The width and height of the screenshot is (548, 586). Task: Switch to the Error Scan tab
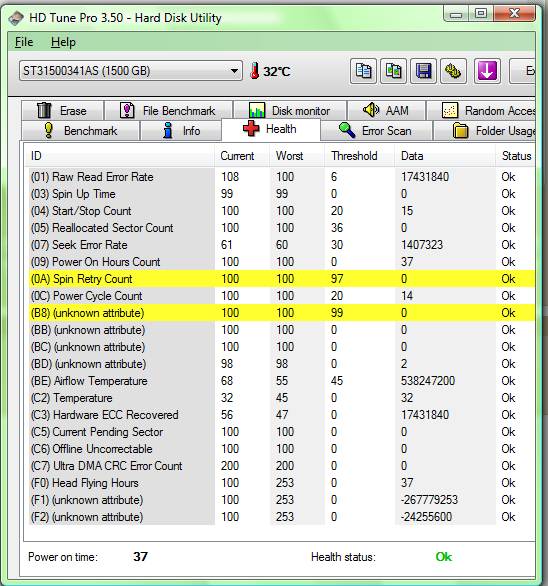pyautogui.click(x=376, y=131)
